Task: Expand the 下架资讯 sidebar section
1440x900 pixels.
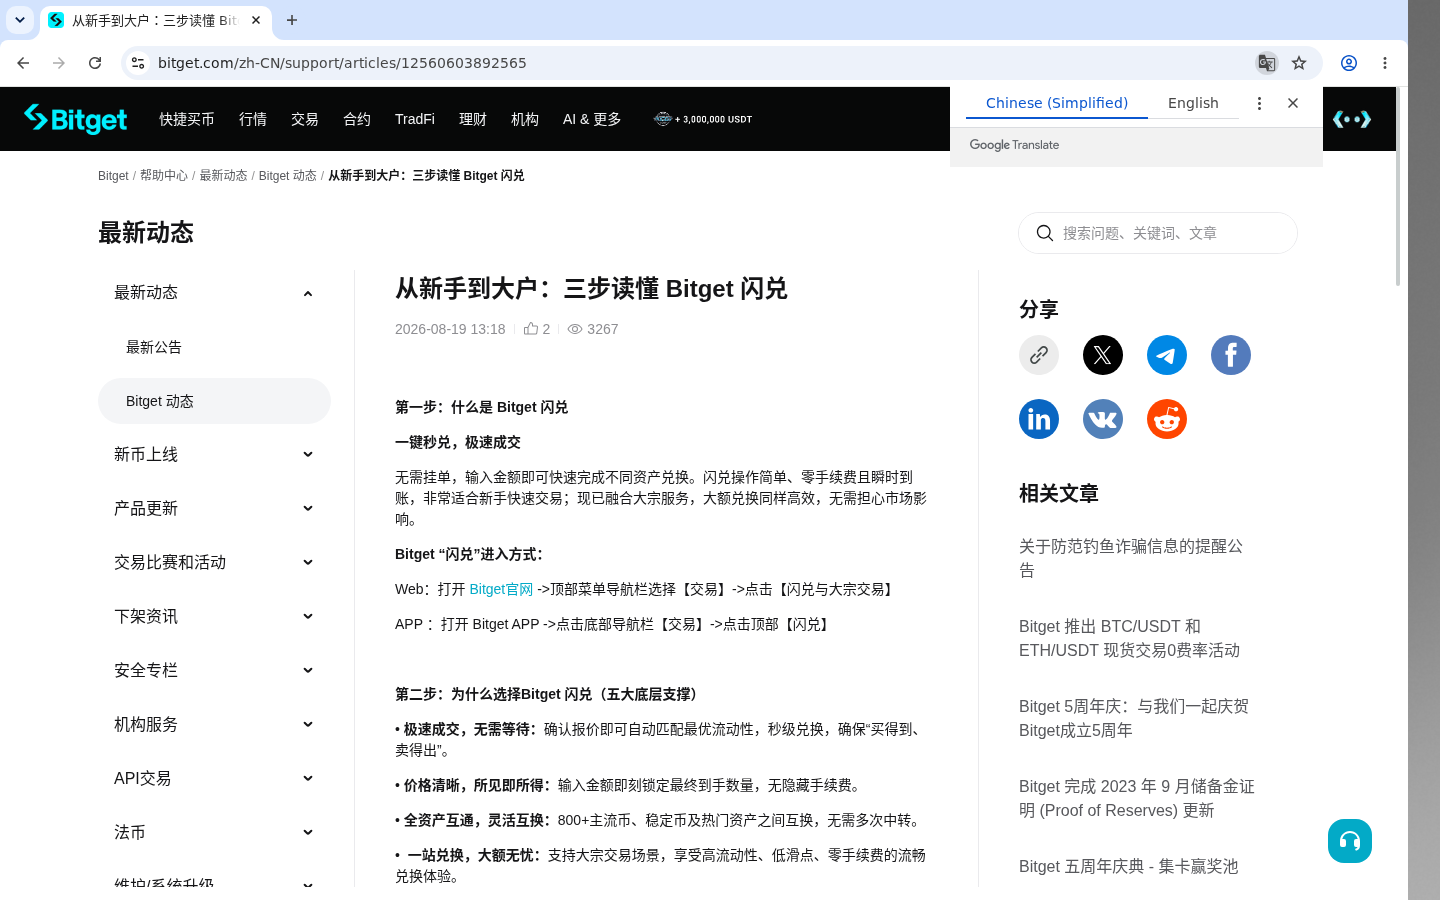Action: 308,617
